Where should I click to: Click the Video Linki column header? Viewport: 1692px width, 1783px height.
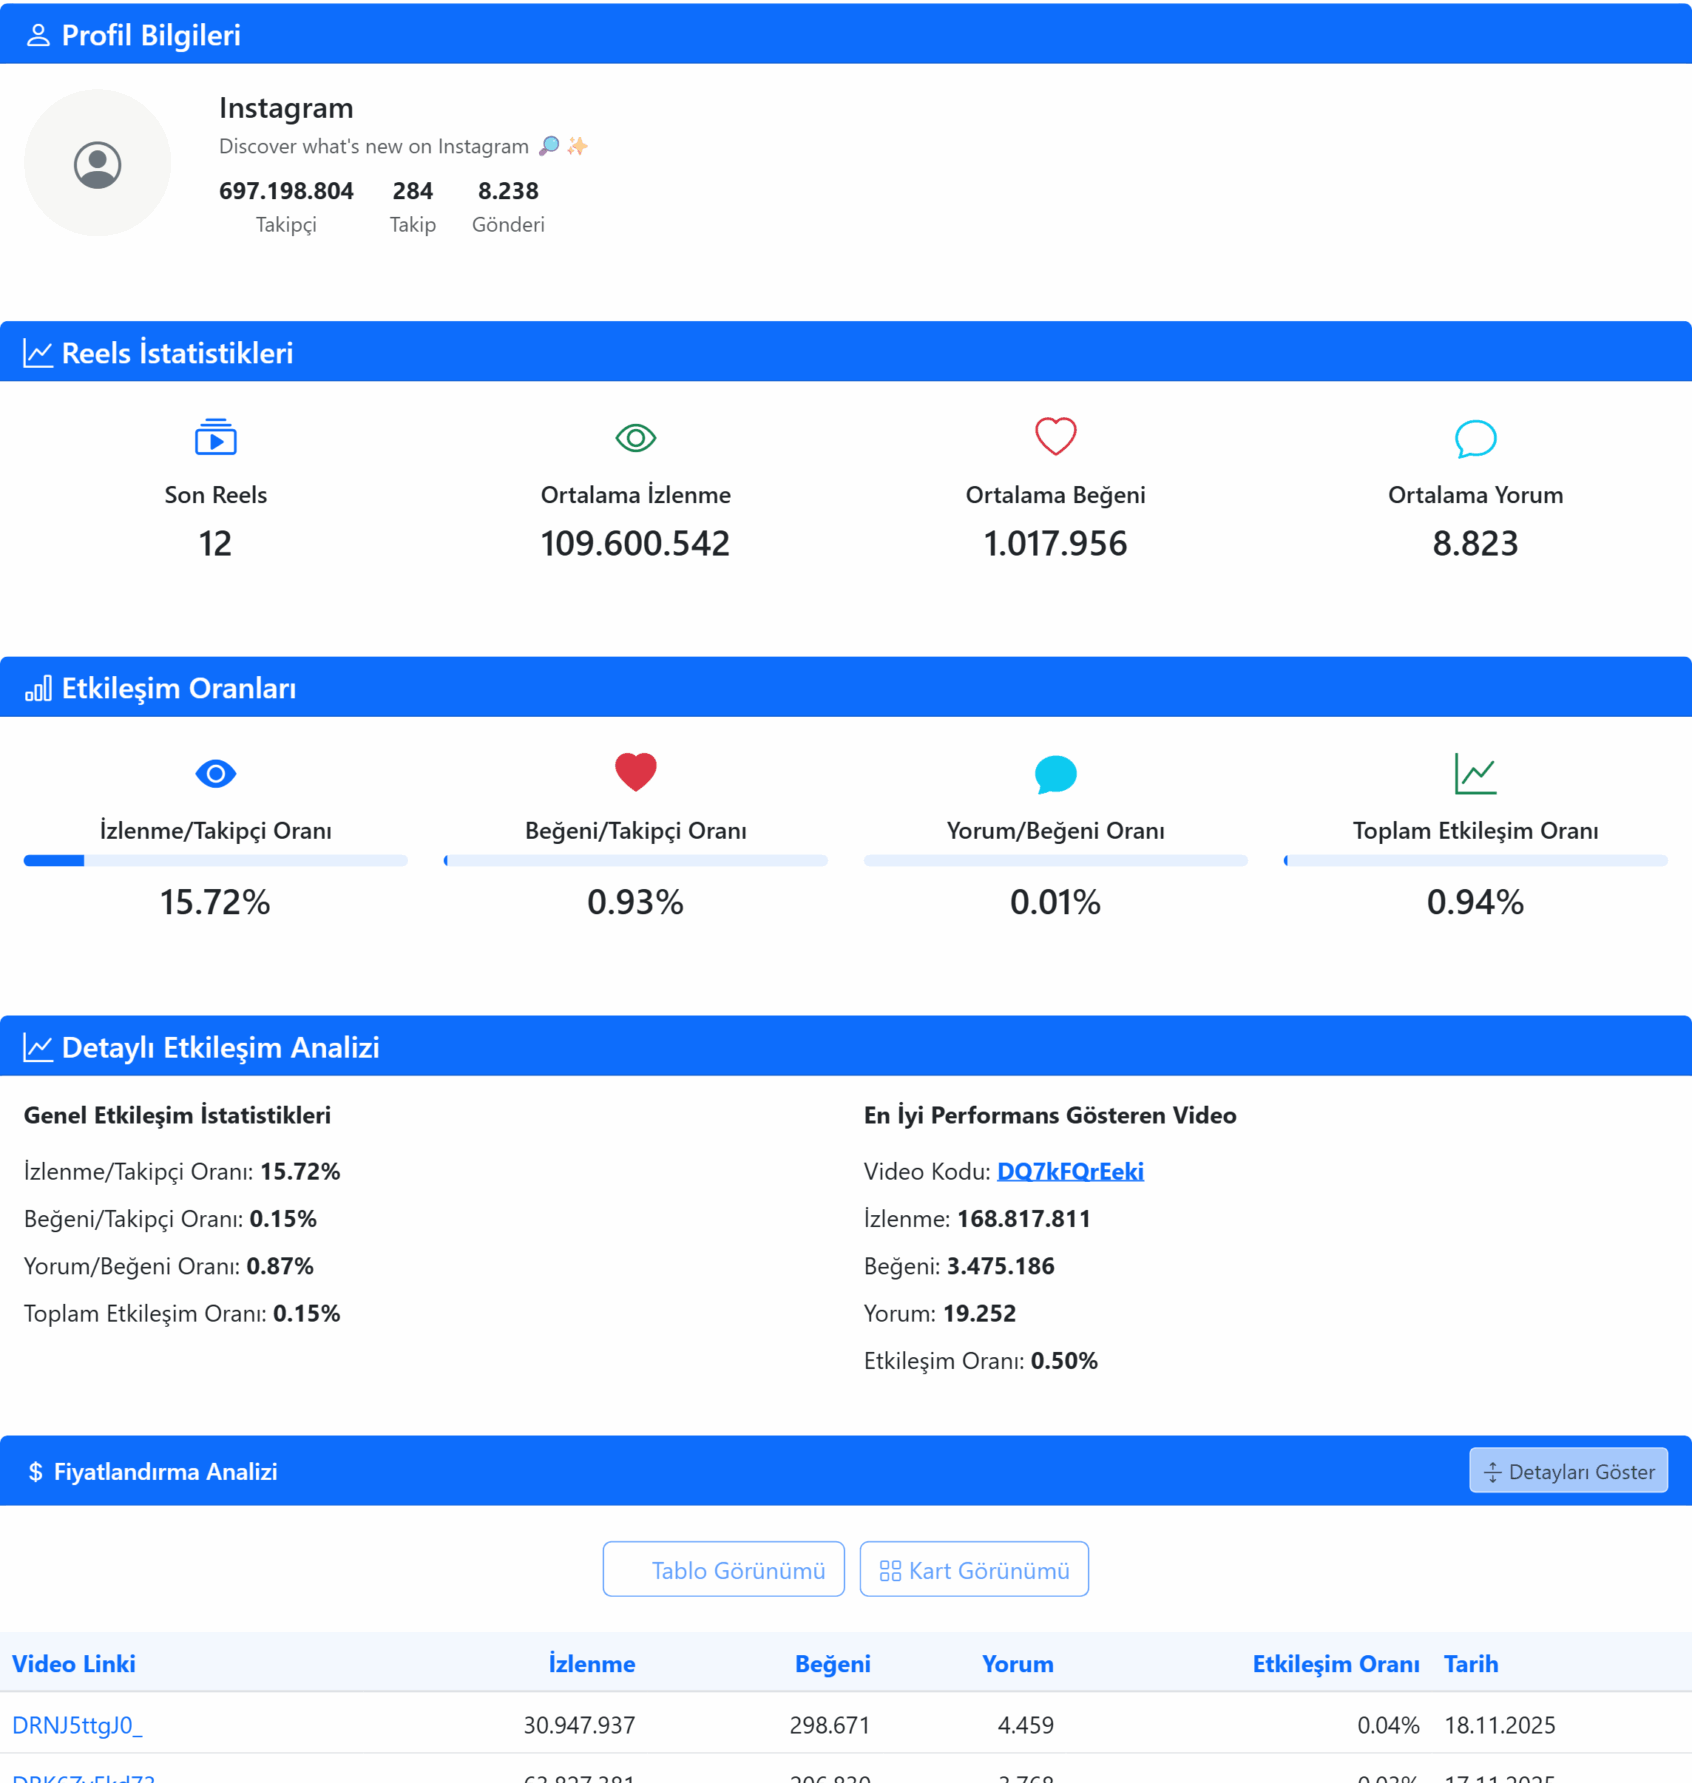pos(74,1664)
